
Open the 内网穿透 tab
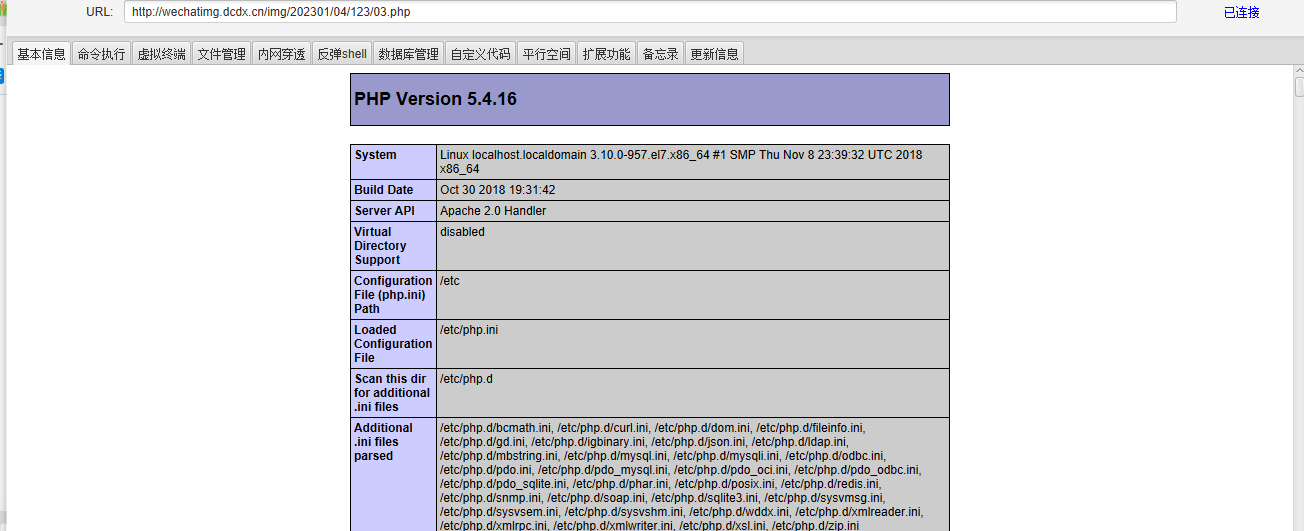click(281, 54)
